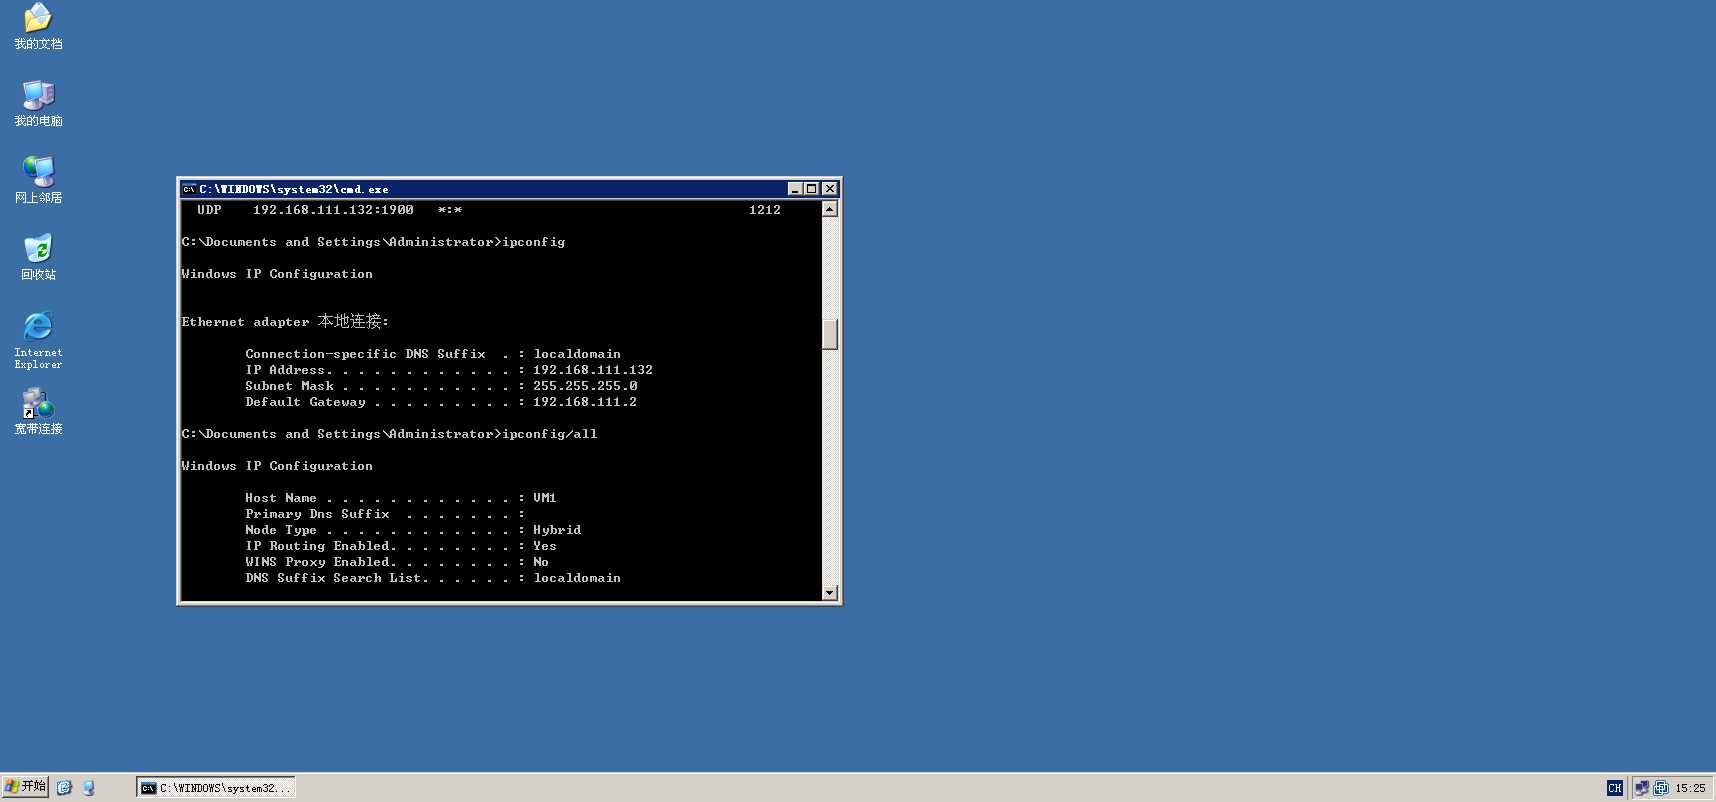Click the ipconfig/all command text

[550, 434]
